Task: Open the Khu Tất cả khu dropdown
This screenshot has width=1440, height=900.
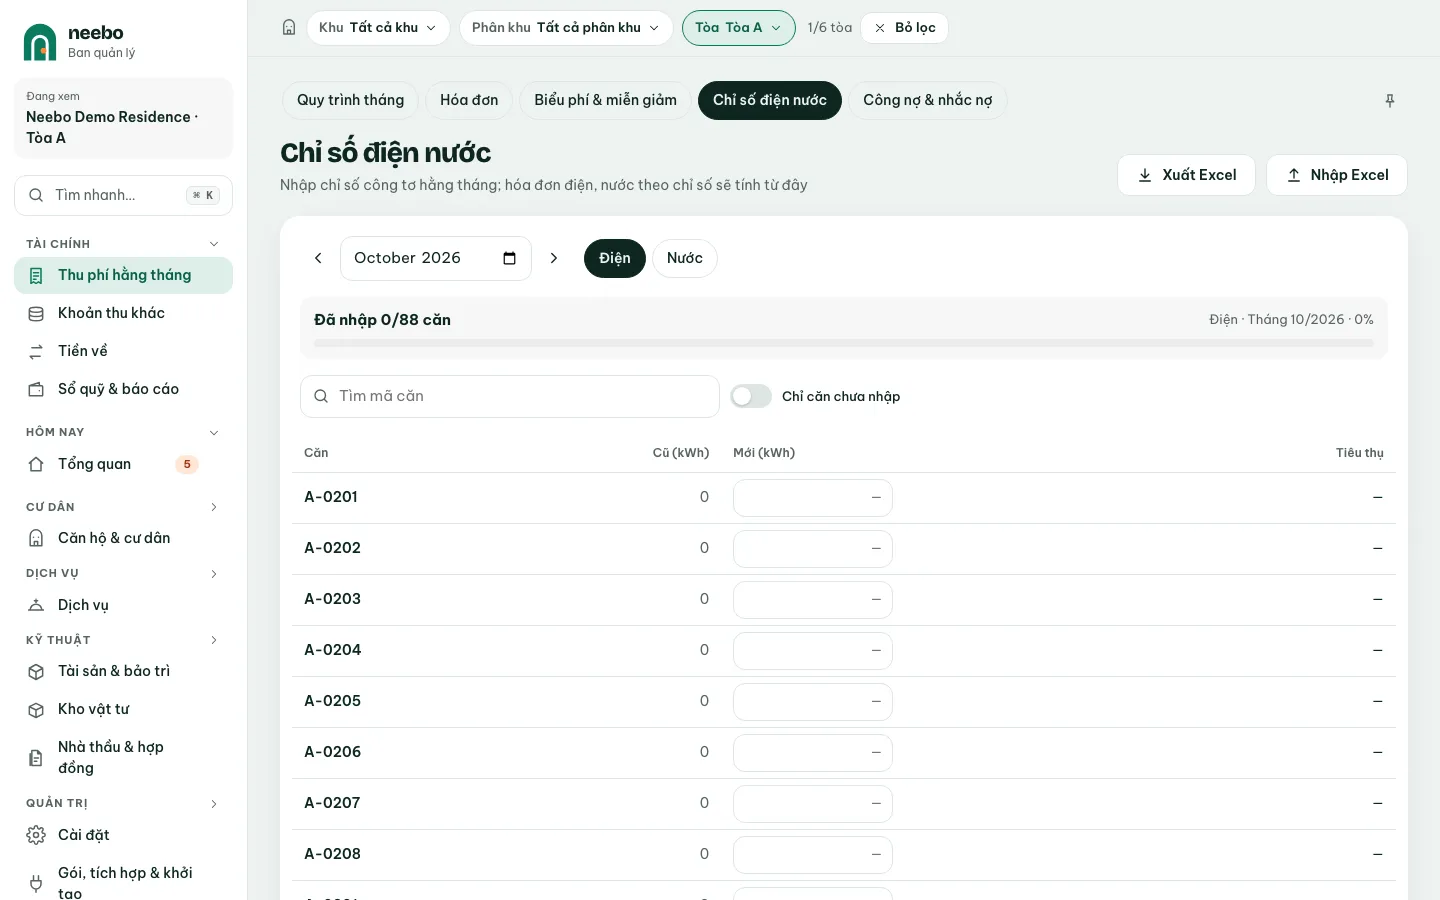Action: pos(378,28)
